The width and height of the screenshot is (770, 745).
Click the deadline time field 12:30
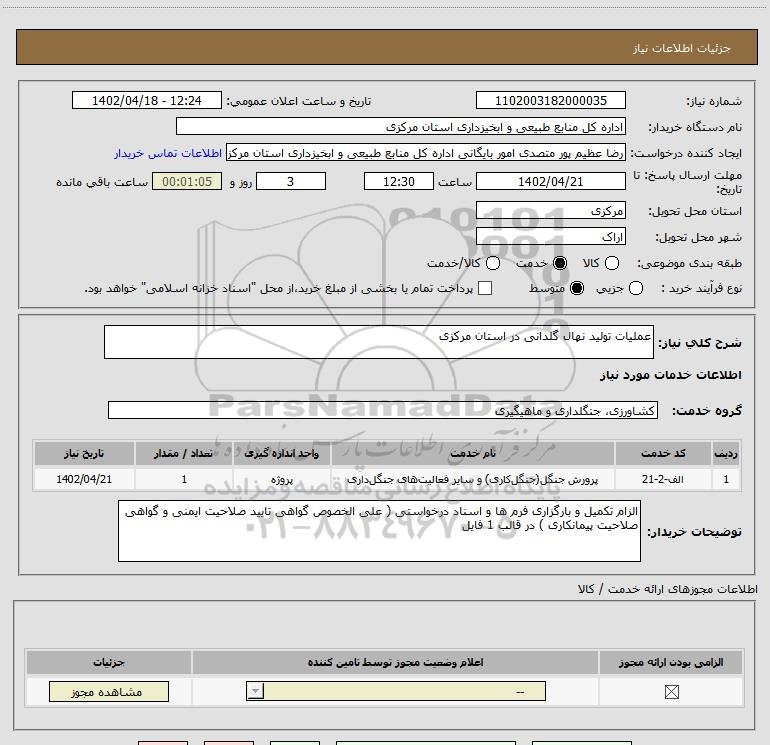click(399, 181)
